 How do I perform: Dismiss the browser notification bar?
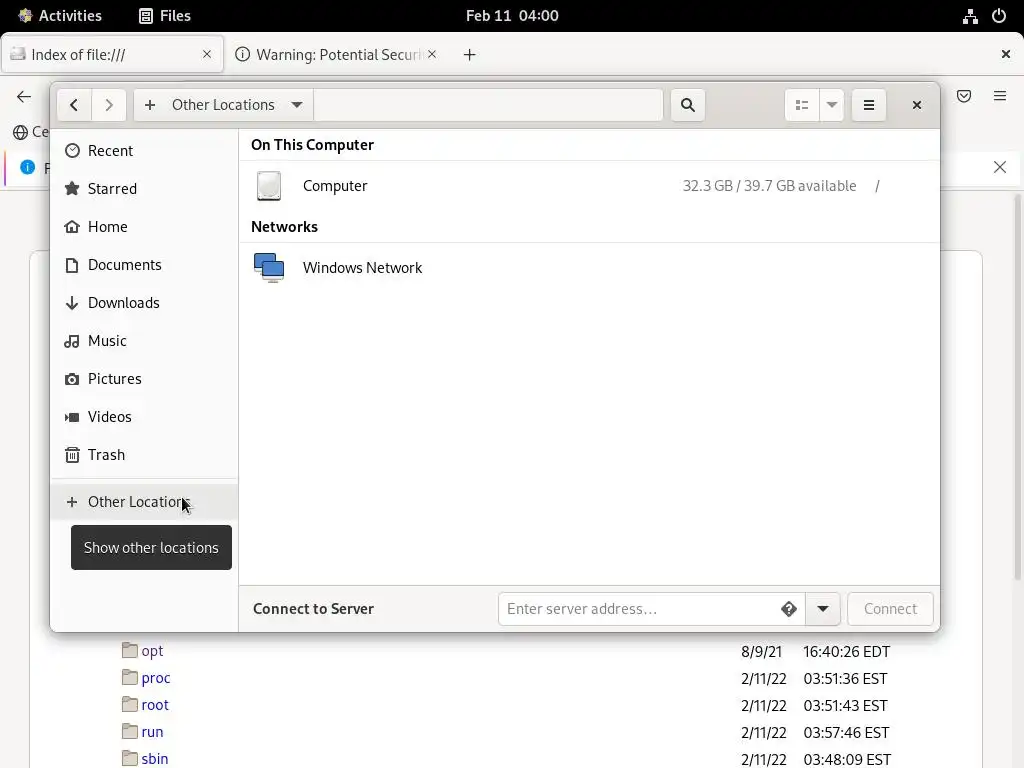999,167
